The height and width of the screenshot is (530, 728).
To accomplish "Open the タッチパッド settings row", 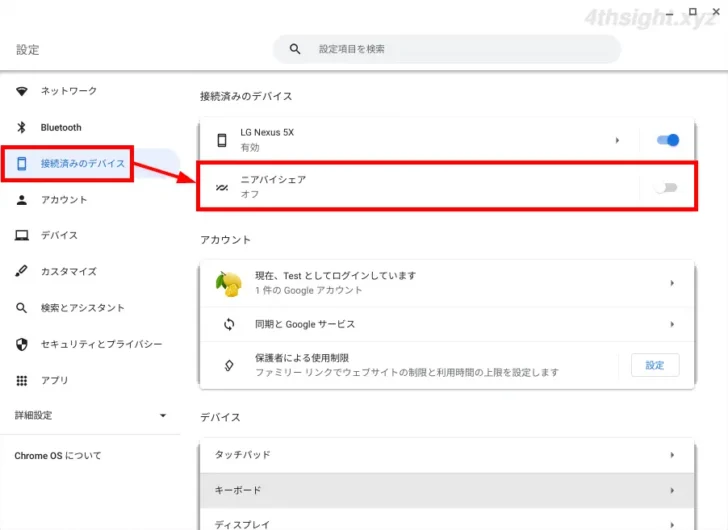I will coord(447,455).
